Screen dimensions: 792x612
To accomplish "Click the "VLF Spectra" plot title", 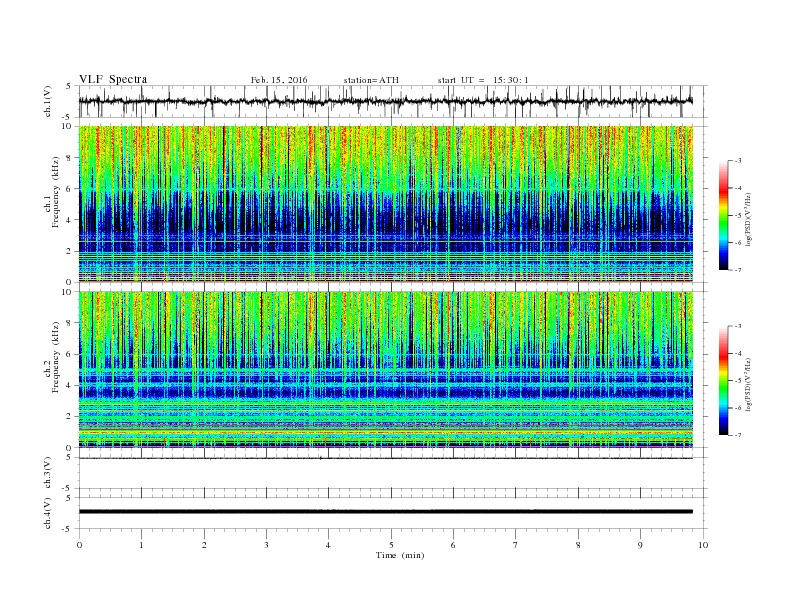I will tap(113, 79).
